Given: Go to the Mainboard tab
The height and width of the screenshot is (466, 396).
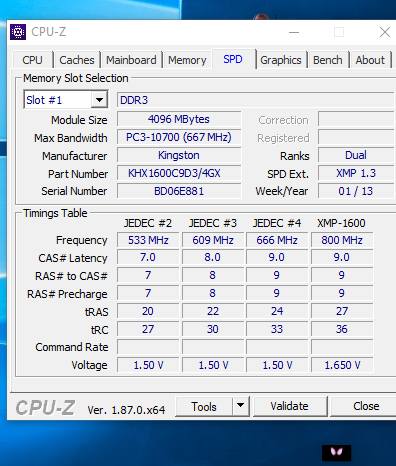Looking at the screenshot, I should click(x=131, y=60).
